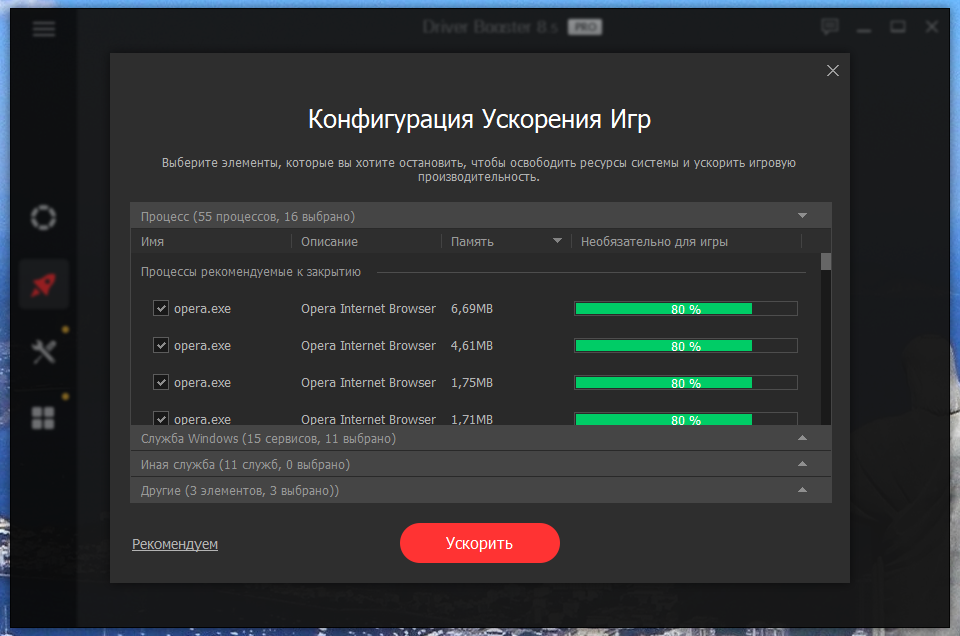Click the feedback chat icon in title bar
The height and width of the screenshot is (636, 960).
click(x=829, y=27)
